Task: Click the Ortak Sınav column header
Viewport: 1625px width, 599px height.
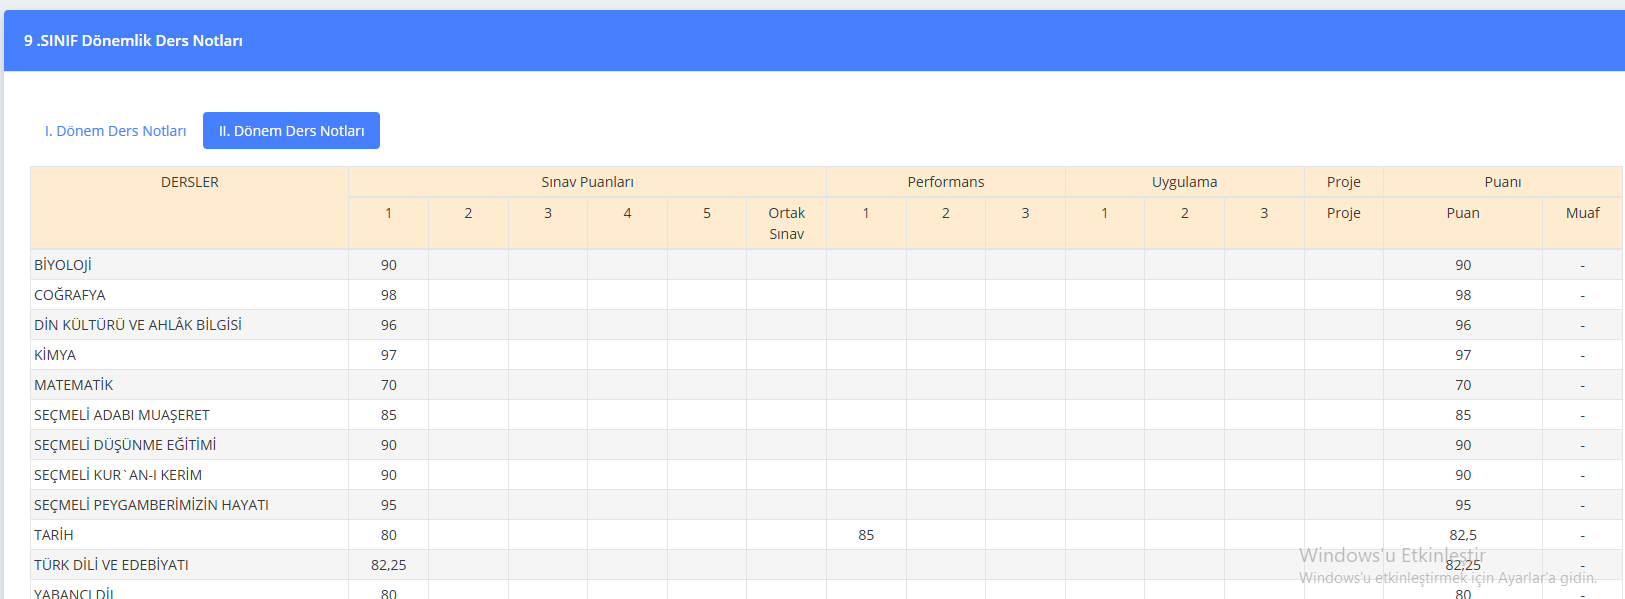Action: pyautogui.click(x=786, y=223)
